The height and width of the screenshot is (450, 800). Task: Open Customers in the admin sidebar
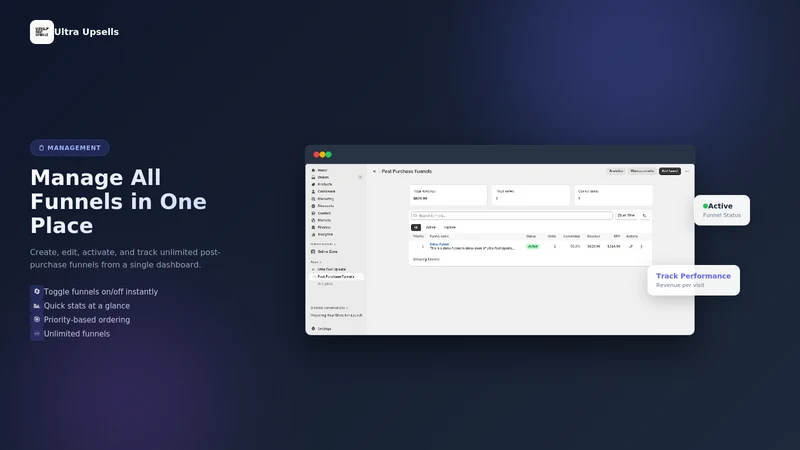click(x=323, y=192)
